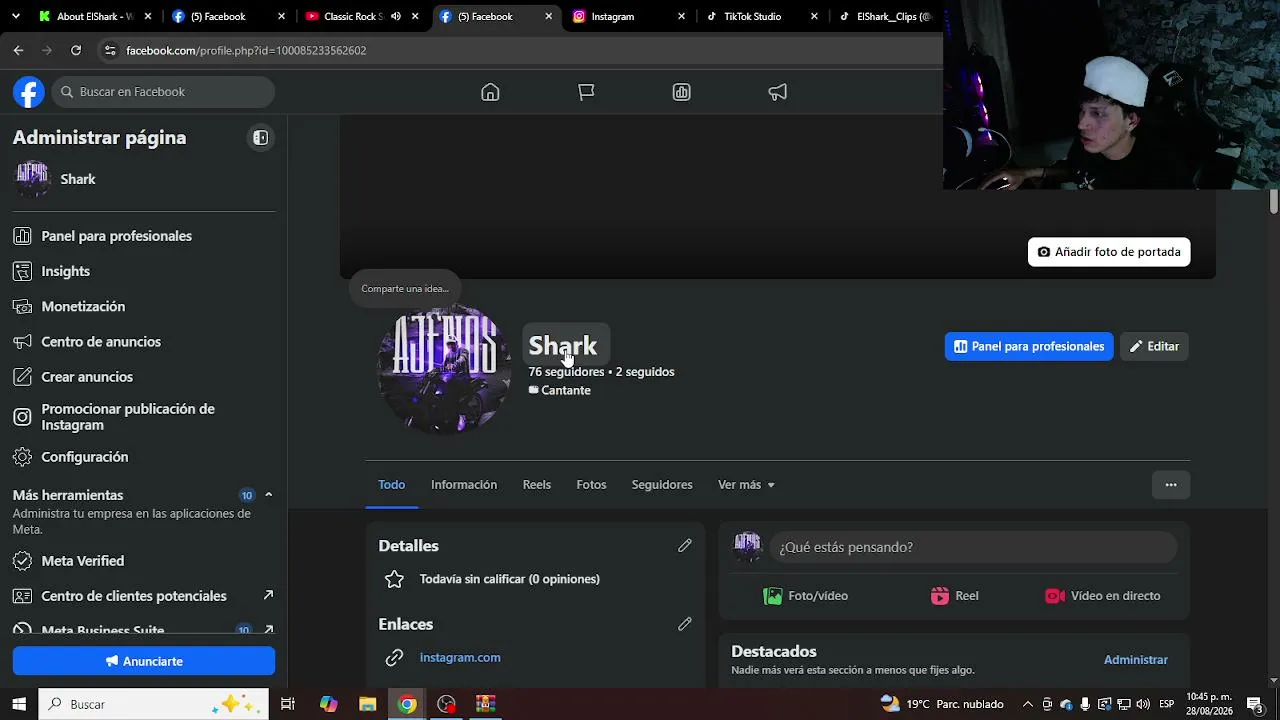Image resolution: width=1280 pixels, height=720 pixels.
Task: Click the browser address bar URL
Action: pos(246,50)
